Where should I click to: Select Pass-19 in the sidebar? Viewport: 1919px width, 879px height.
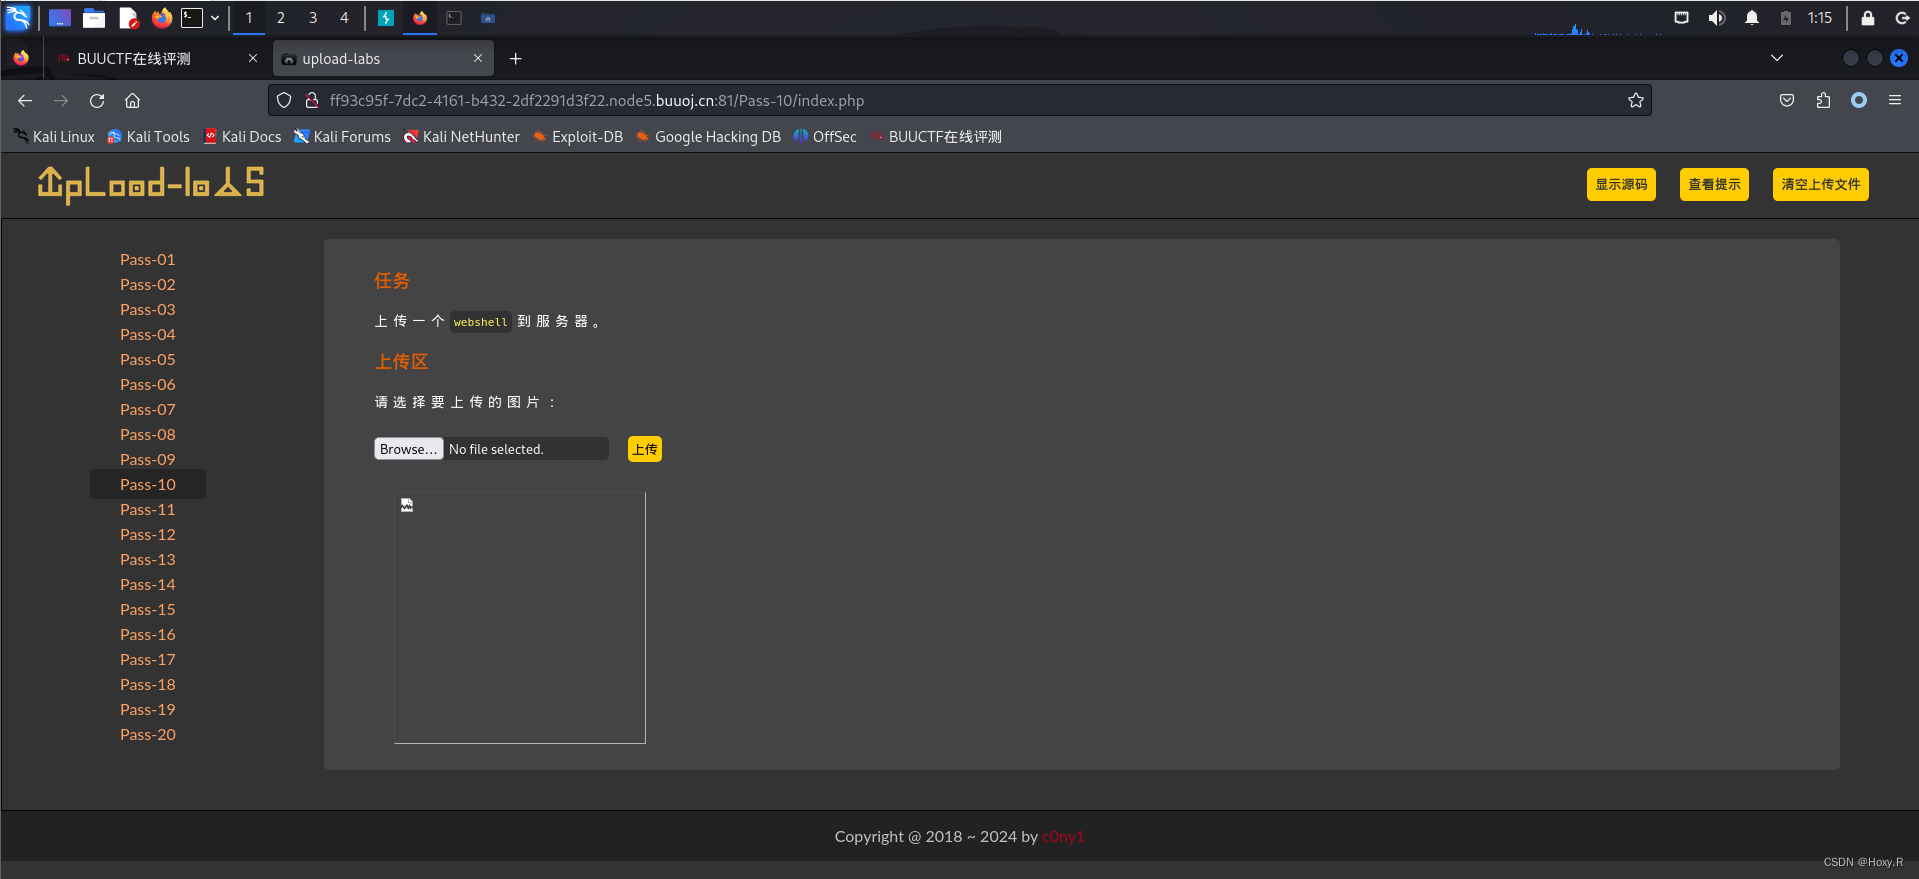[x=148, y=709]
